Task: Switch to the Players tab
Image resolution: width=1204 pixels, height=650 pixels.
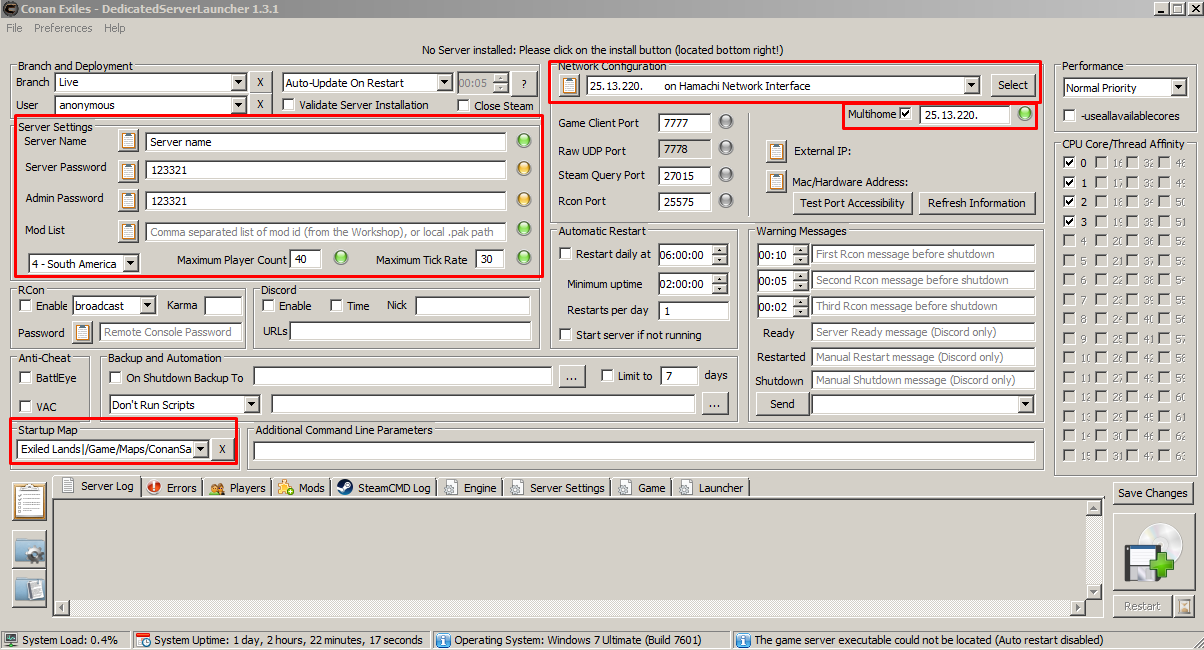Action: pos(238,488)
